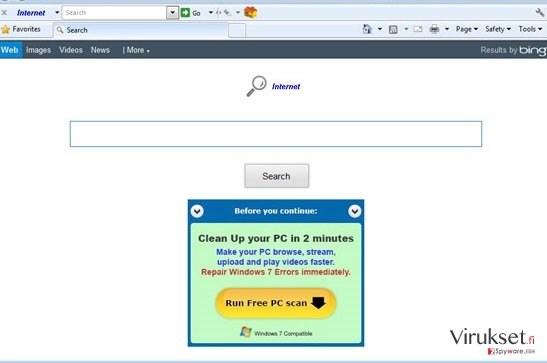Go to the Home page icon
The width and height of the screenshot is (547, 363).
tap(367, 29)
